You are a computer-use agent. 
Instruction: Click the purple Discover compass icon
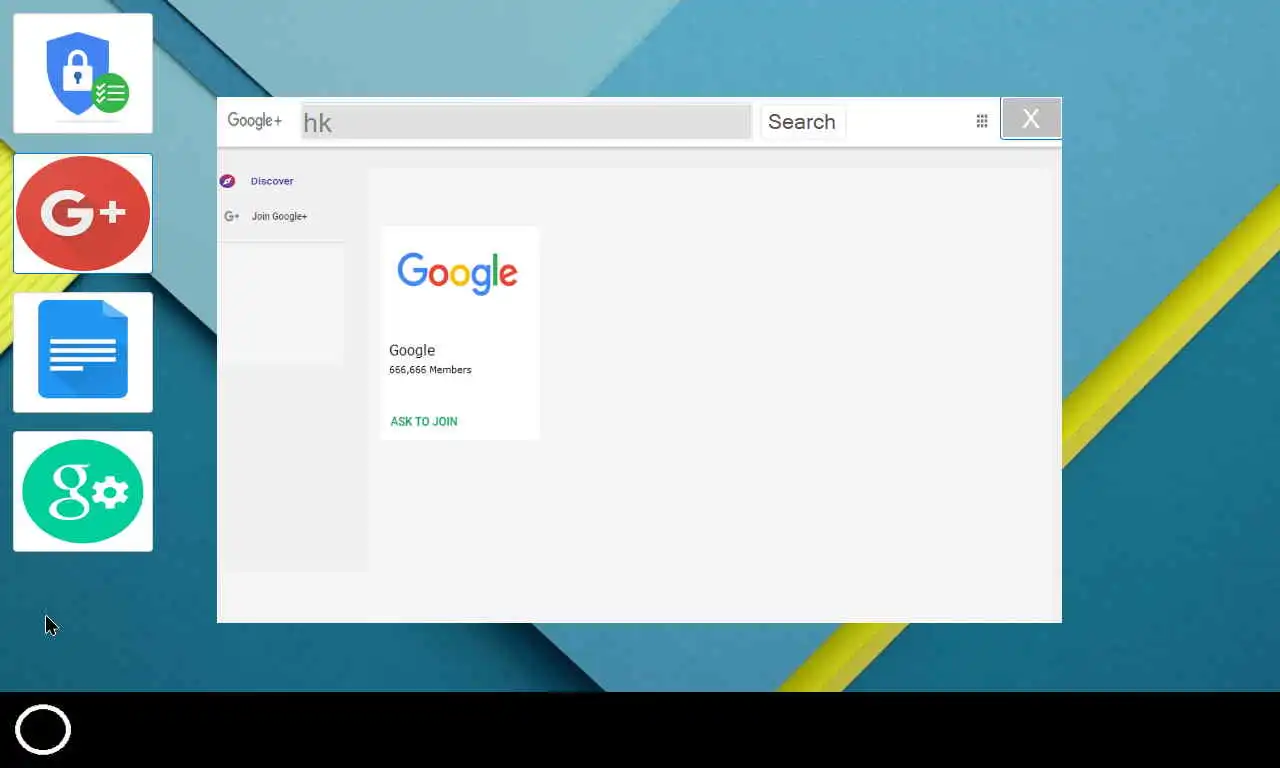coord(228,181)
